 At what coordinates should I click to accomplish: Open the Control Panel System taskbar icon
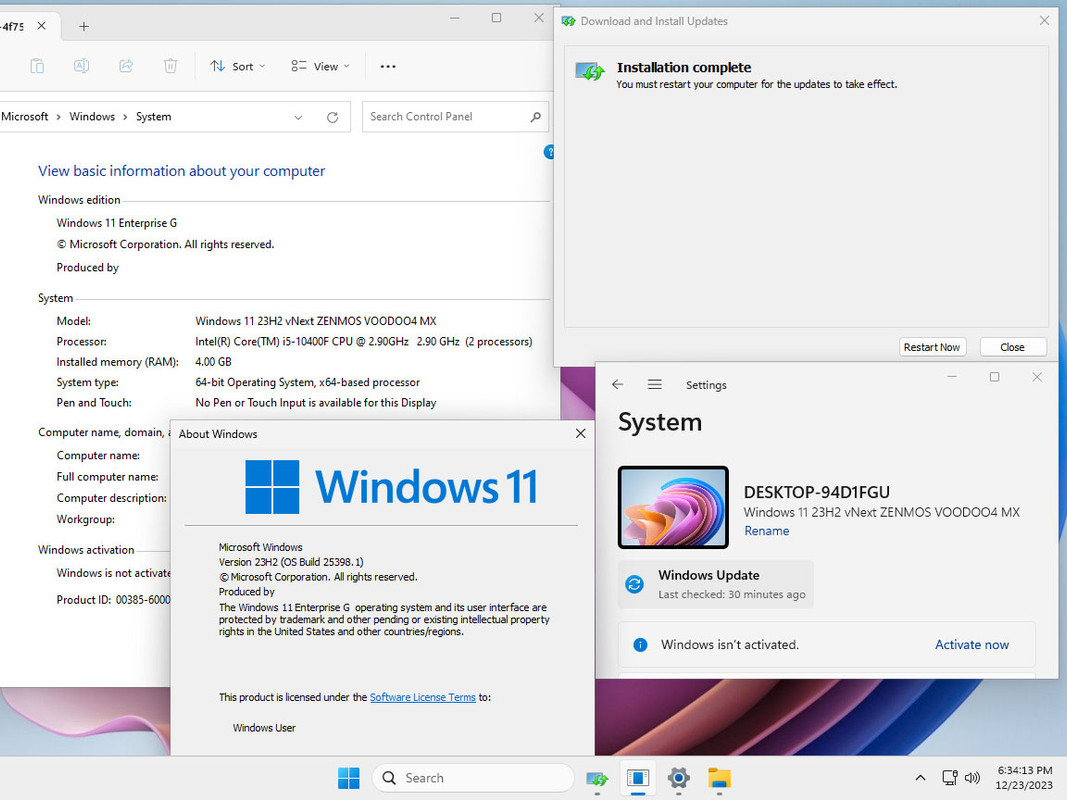click(x=638, y=778)
